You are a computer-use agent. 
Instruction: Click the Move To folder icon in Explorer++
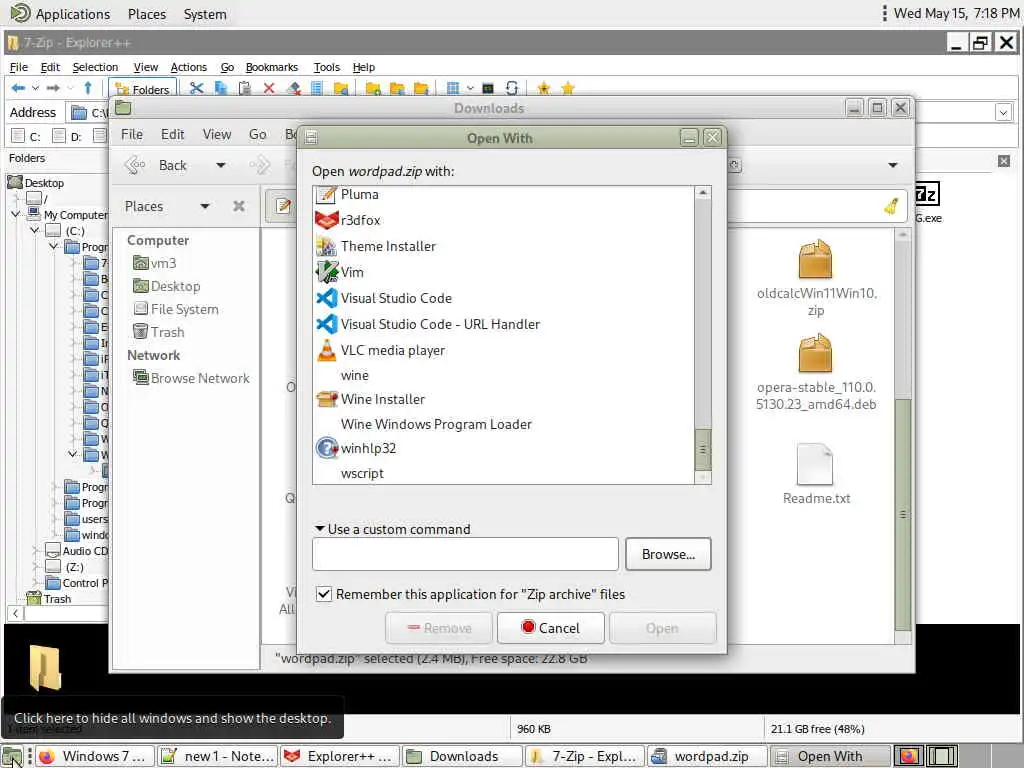coord(421,88)
